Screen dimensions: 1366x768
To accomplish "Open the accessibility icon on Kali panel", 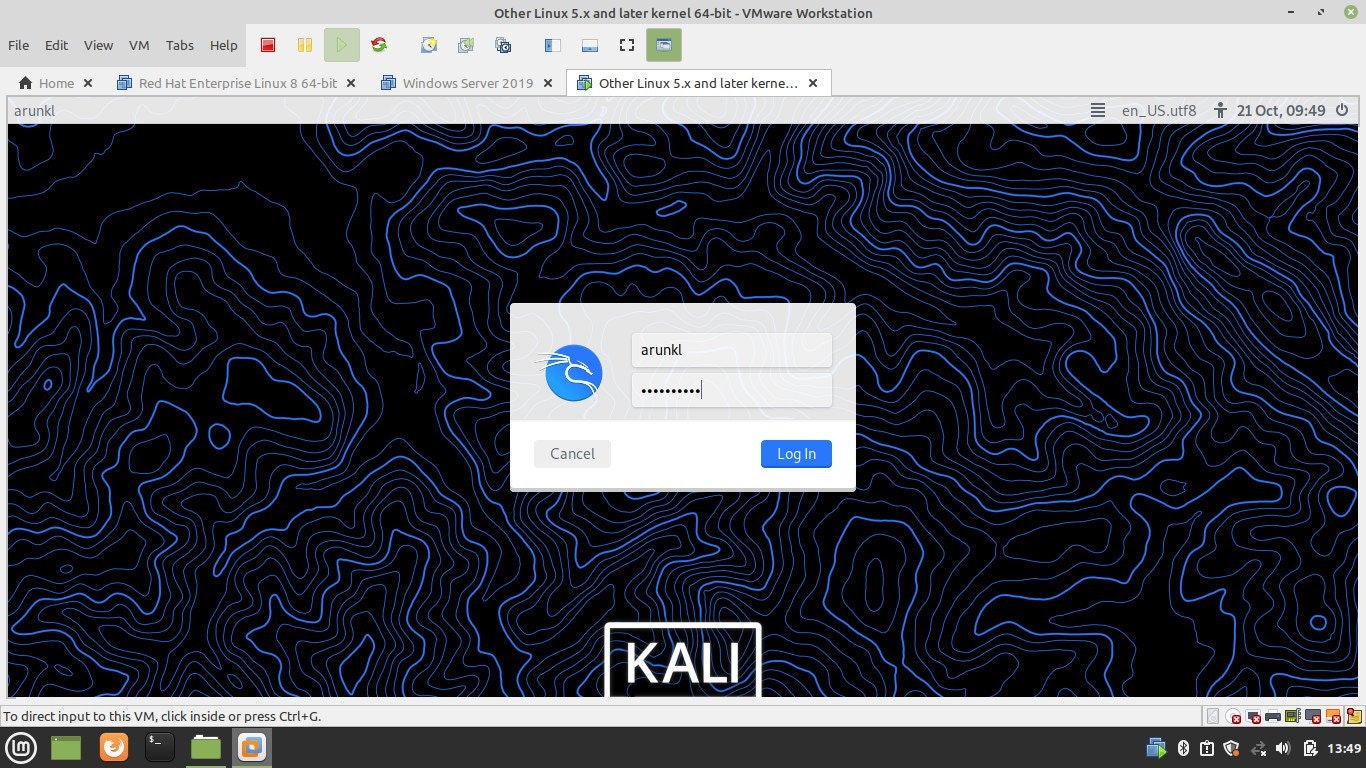I will tap(1220, 110).
